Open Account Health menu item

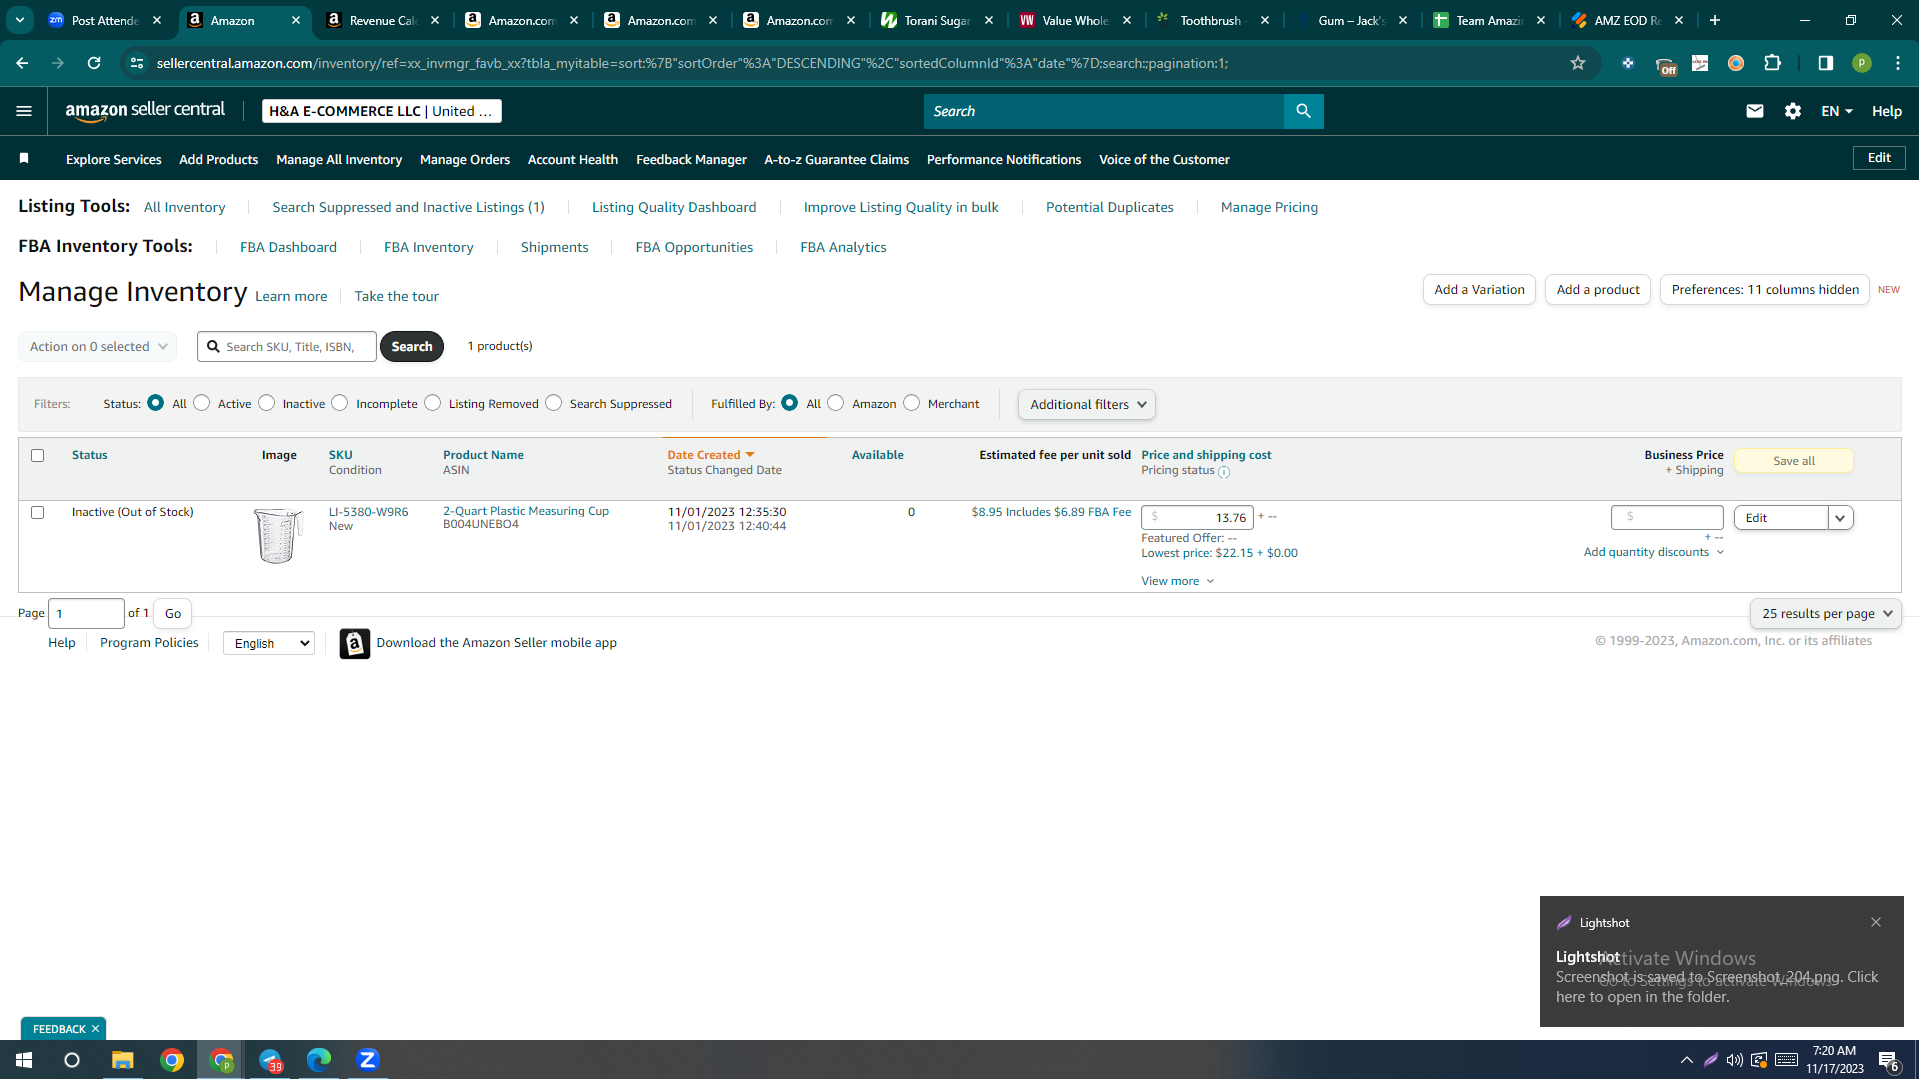(573, 159)
